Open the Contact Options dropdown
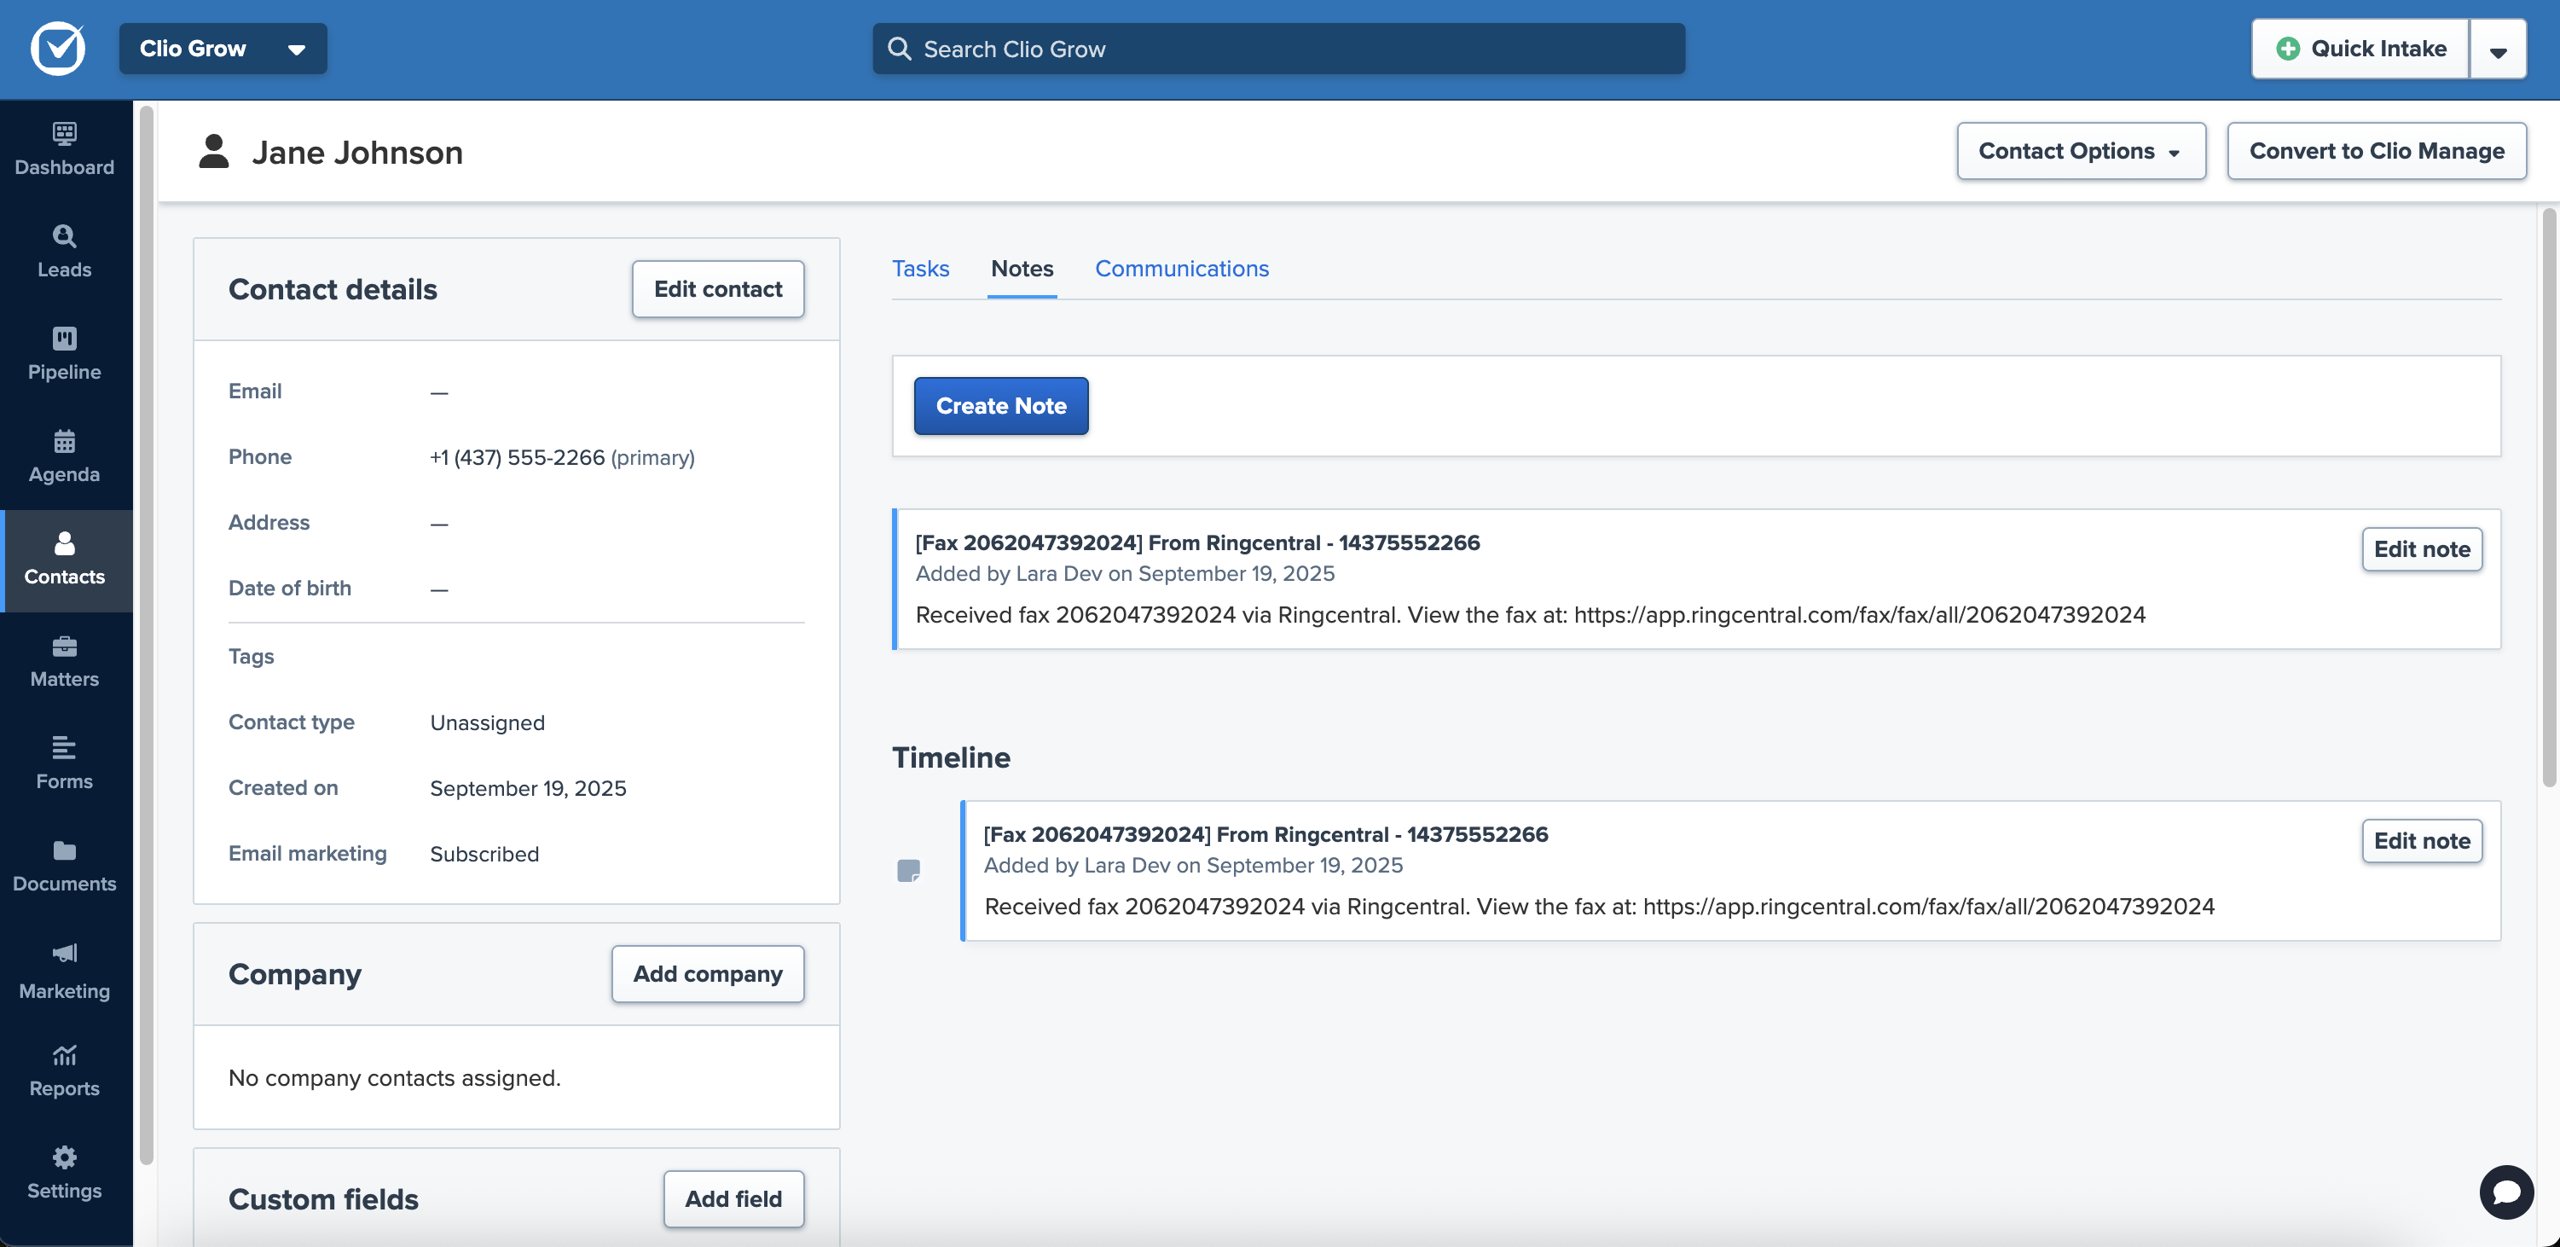Screen dimensions: 2560x1247 tap(2080, 151)
